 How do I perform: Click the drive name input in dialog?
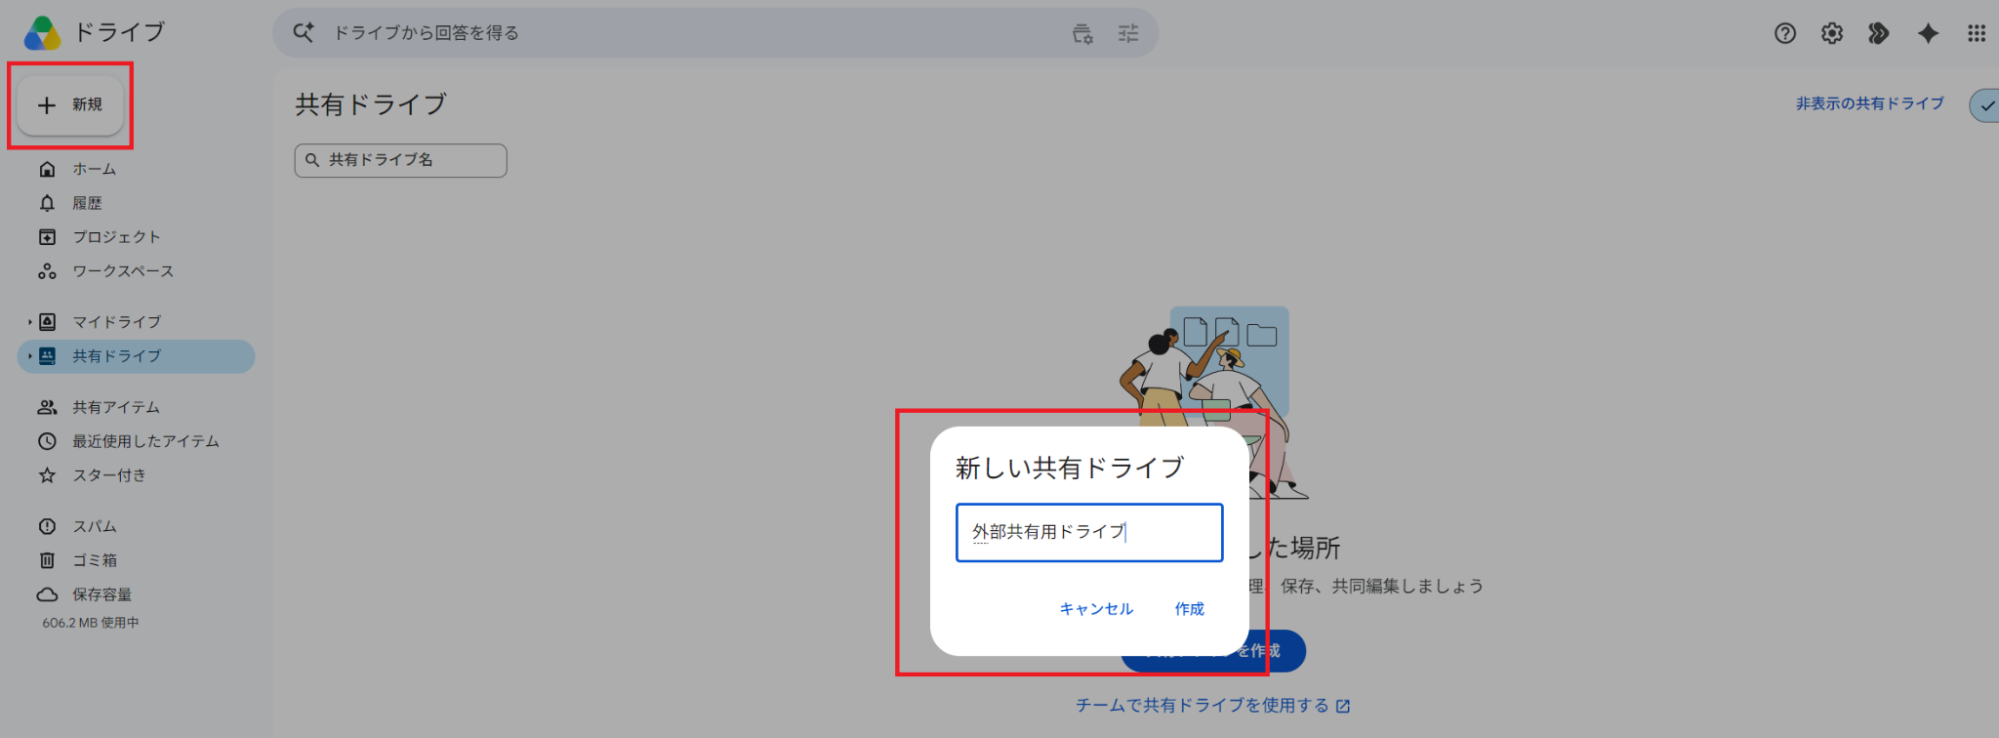click(1089, 532)
